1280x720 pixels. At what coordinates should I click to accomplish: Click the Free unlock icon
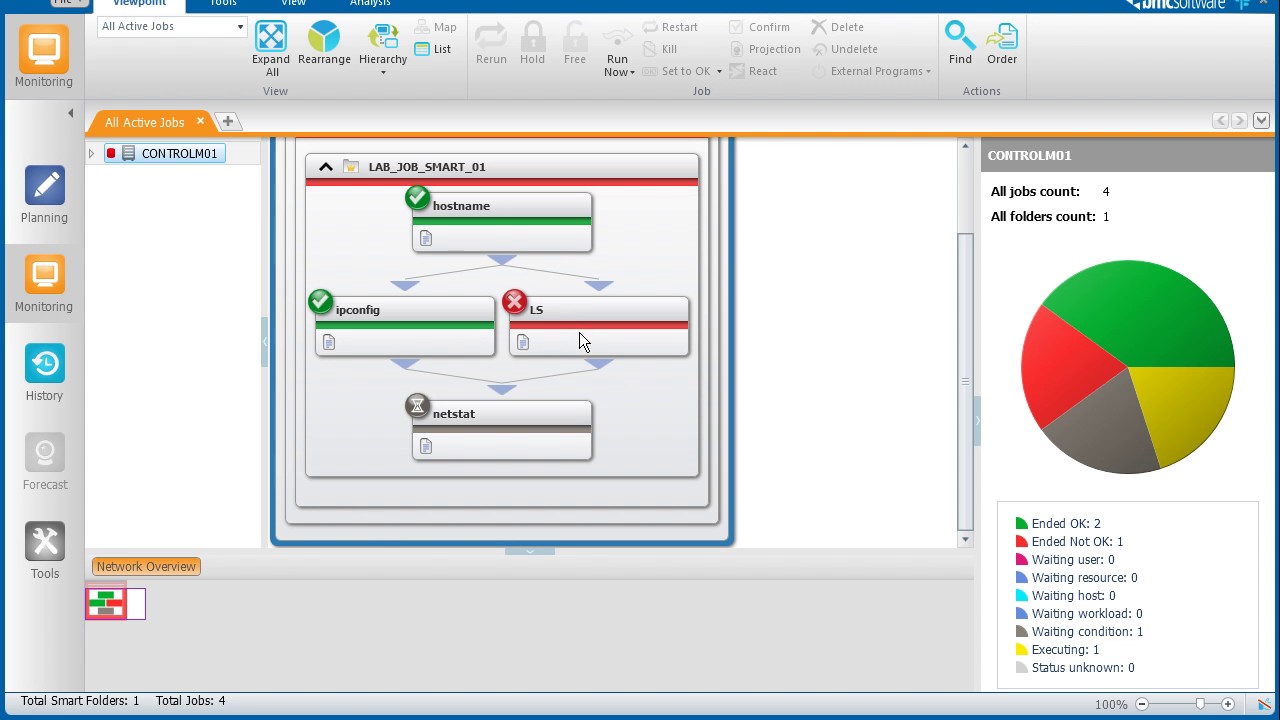tap(575, 38)
